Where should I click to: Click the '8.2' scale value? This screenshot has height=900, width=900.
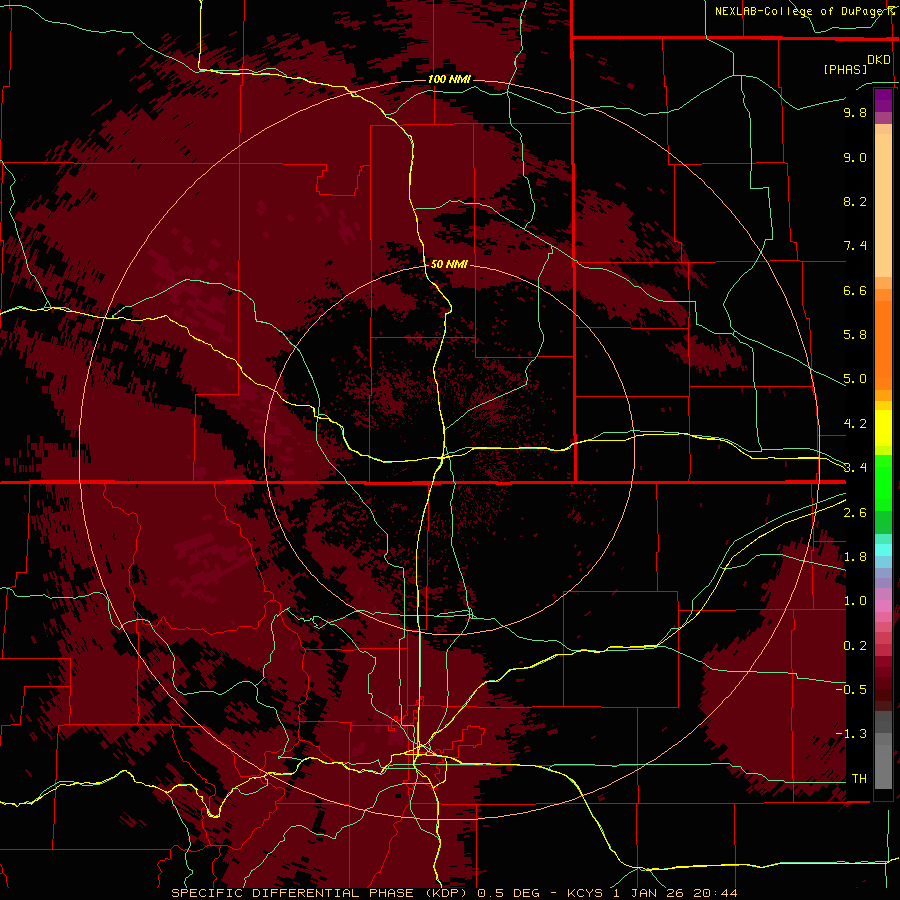[855, 201]
